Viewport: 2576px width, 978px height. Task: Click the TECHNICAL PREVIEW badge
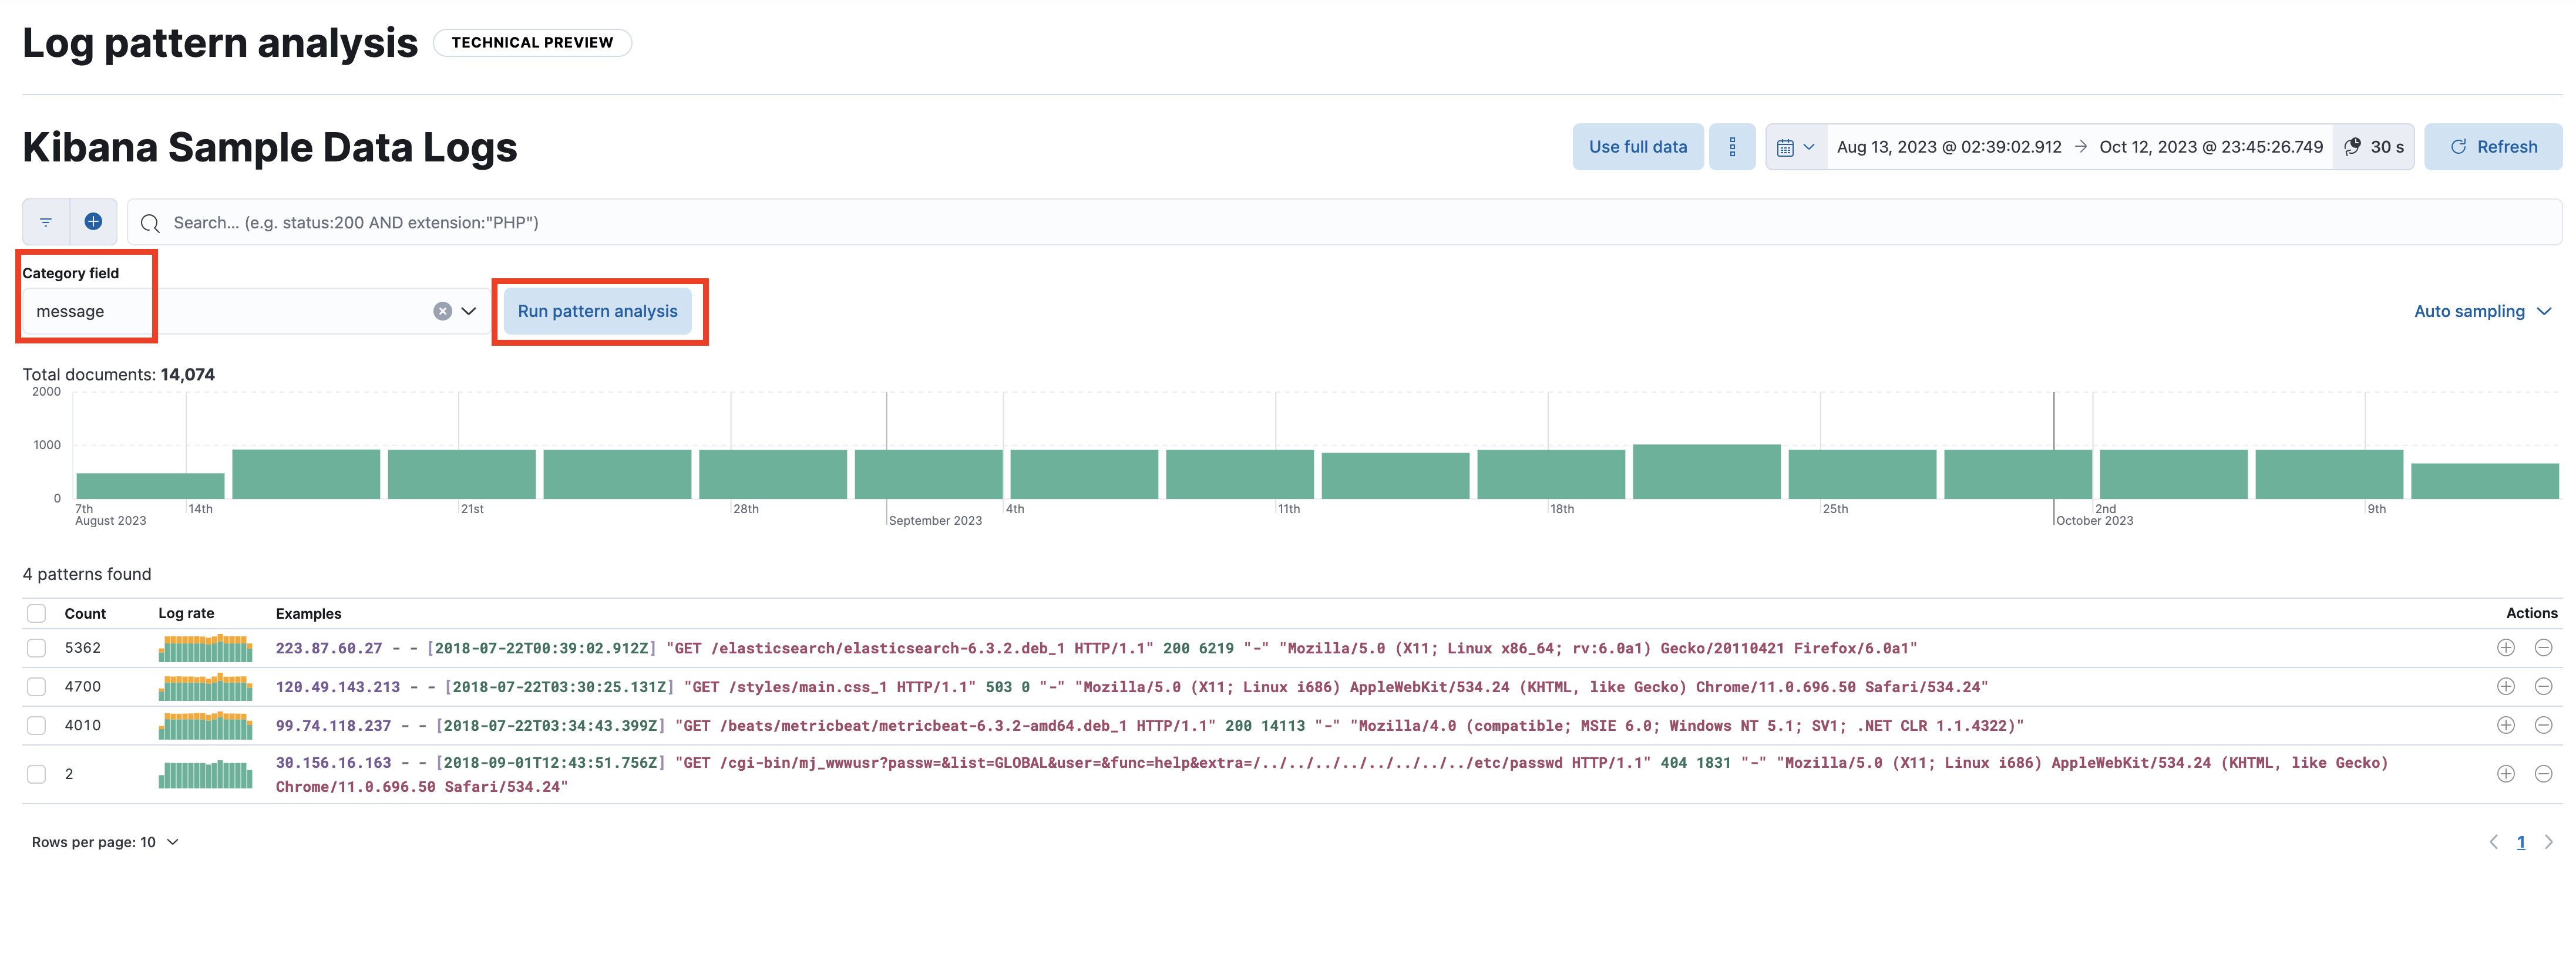(532, 43)
